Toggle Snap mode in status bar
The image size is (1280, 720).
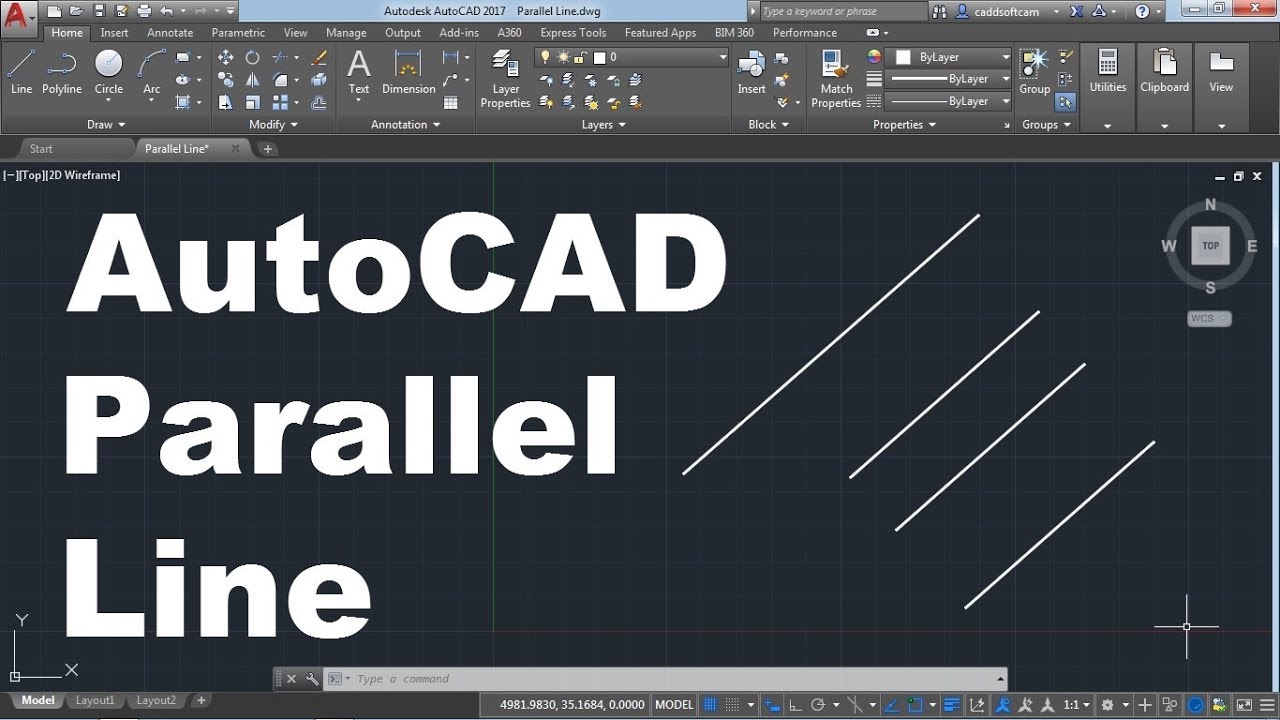pyautogui.click(x=732, y=704)
